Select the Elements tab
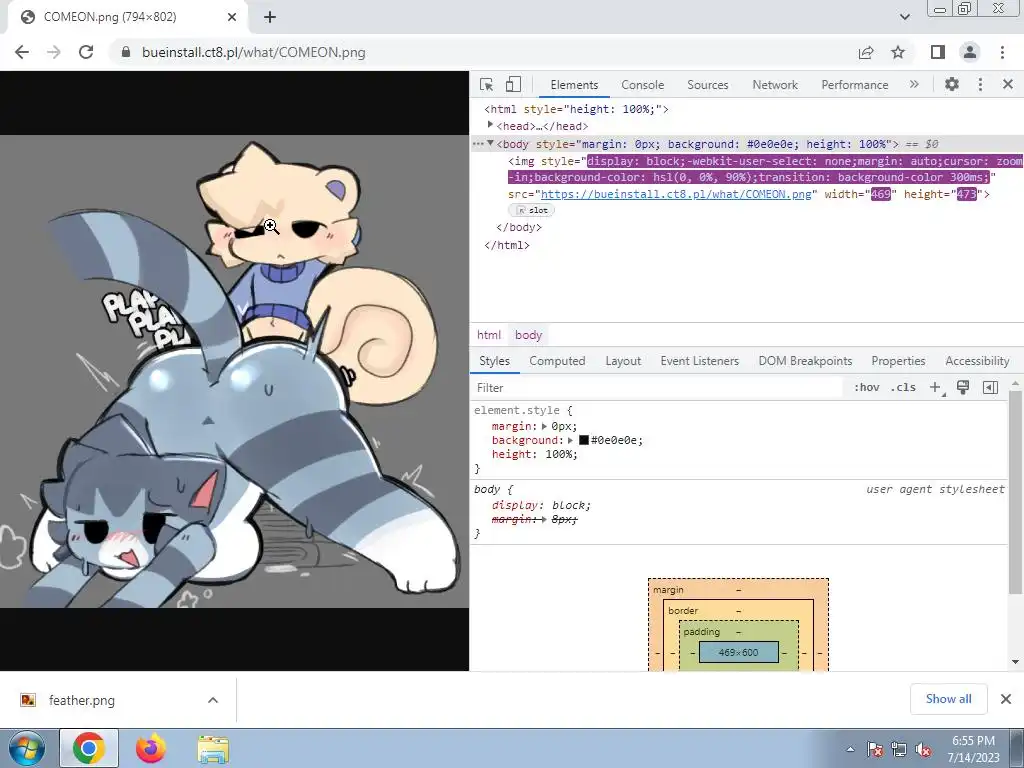 [574, 85]
